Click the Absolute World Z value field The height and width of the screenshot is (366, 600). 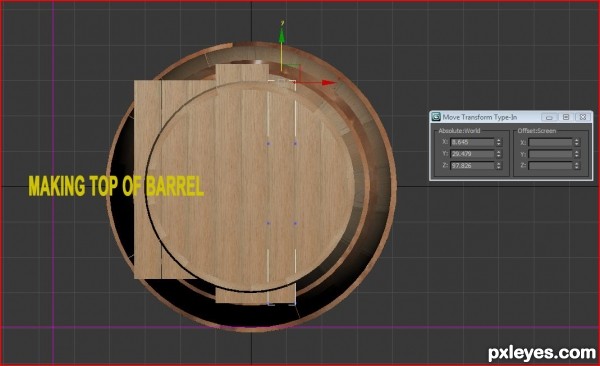coord(472,166)
